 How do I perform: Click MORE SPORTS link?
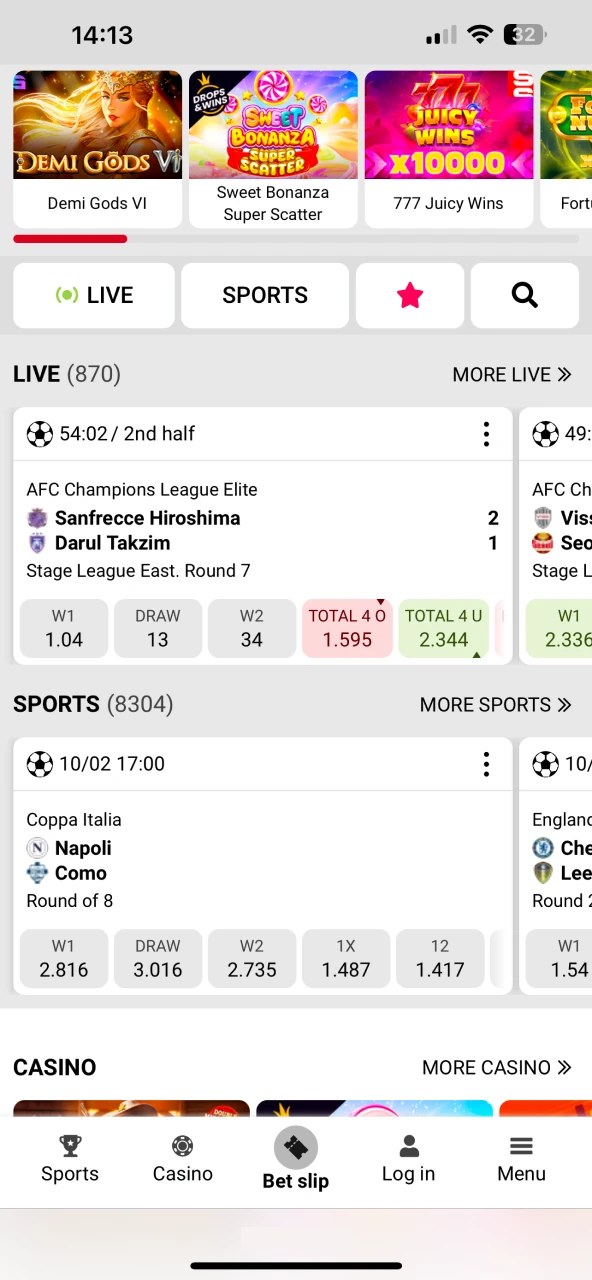[x=496, y=704]
